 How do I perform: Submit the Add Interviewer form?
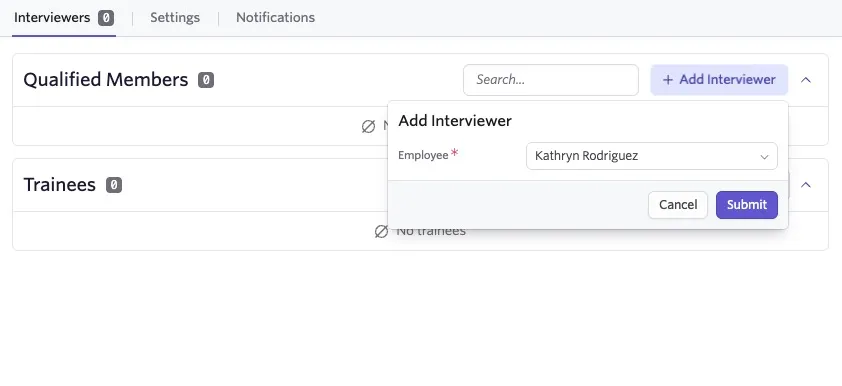(x=746, y=205)
